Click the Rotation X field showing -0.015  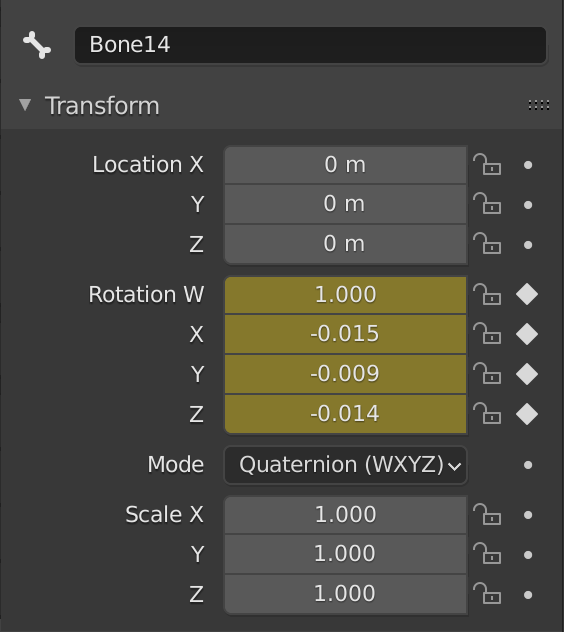pos(345,334)
